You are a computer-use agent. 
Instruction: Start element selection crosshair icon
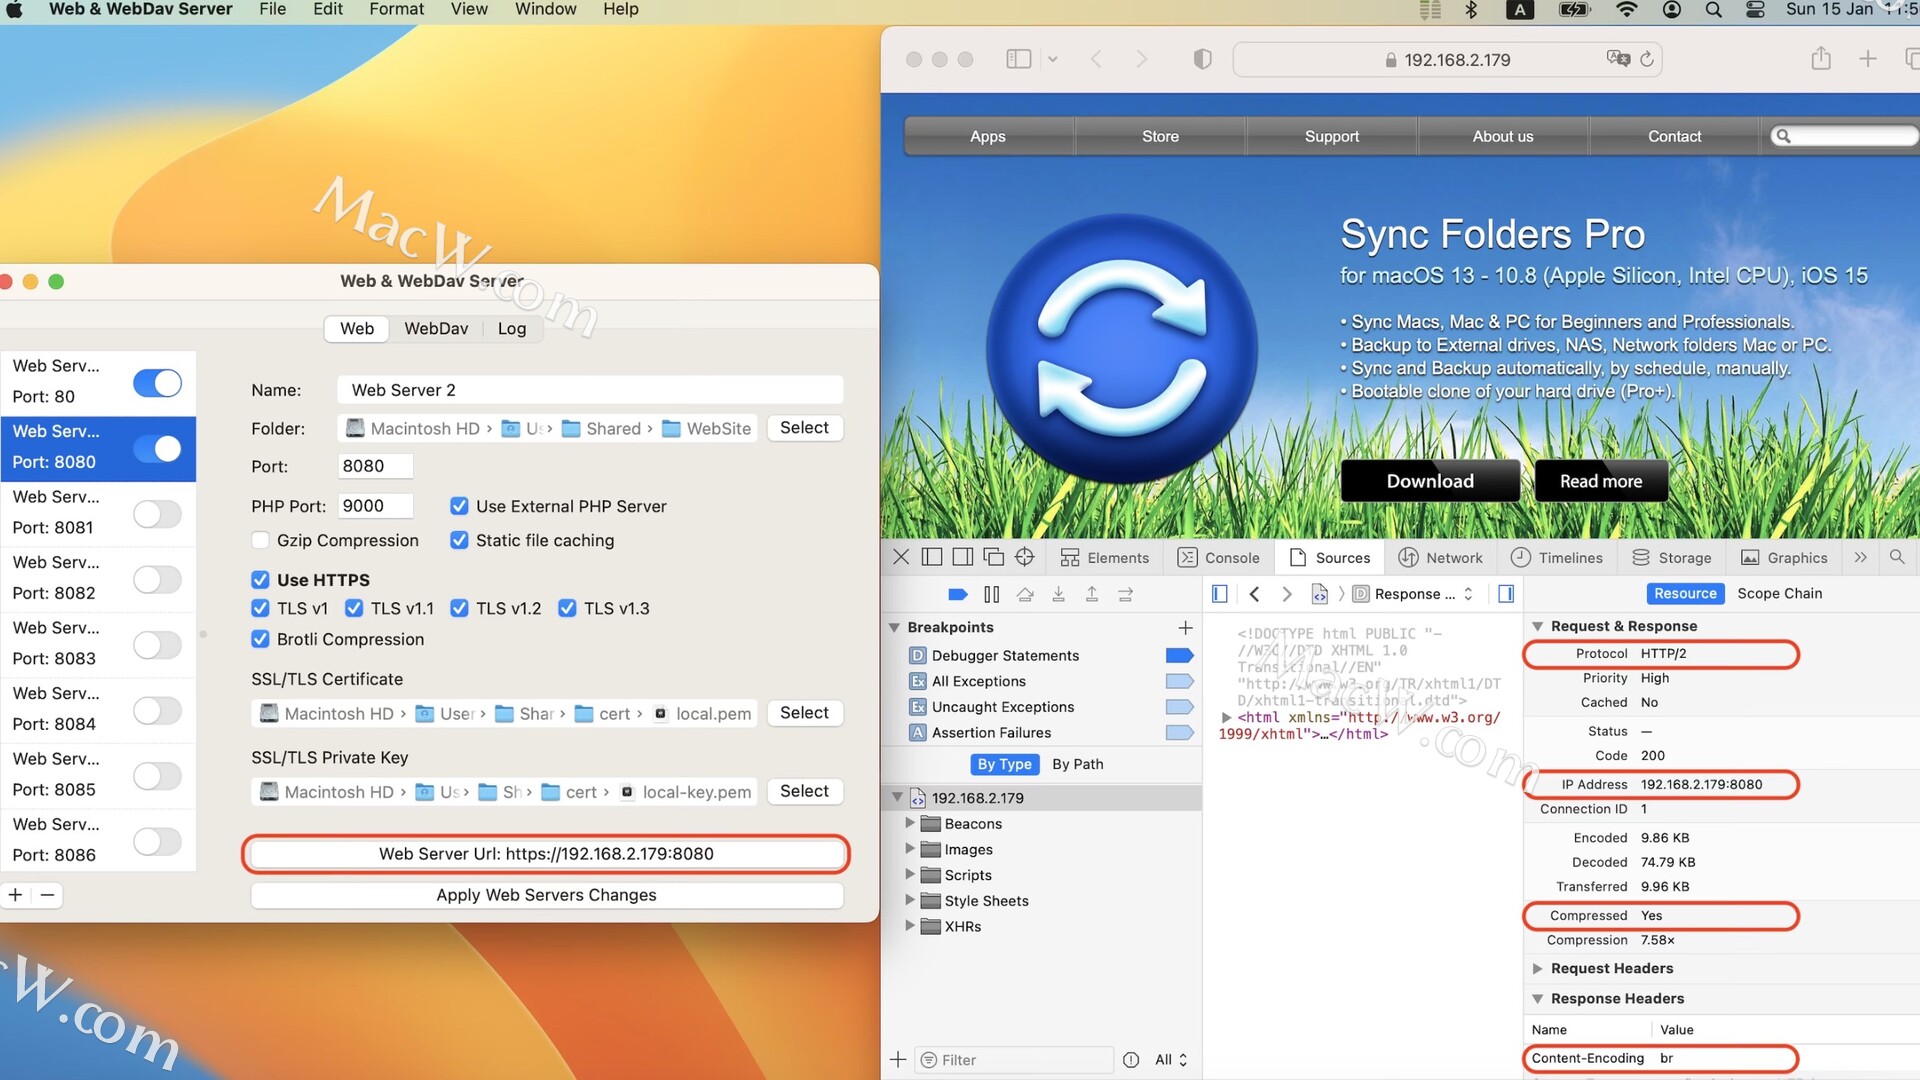click(x=1025, y=557)
